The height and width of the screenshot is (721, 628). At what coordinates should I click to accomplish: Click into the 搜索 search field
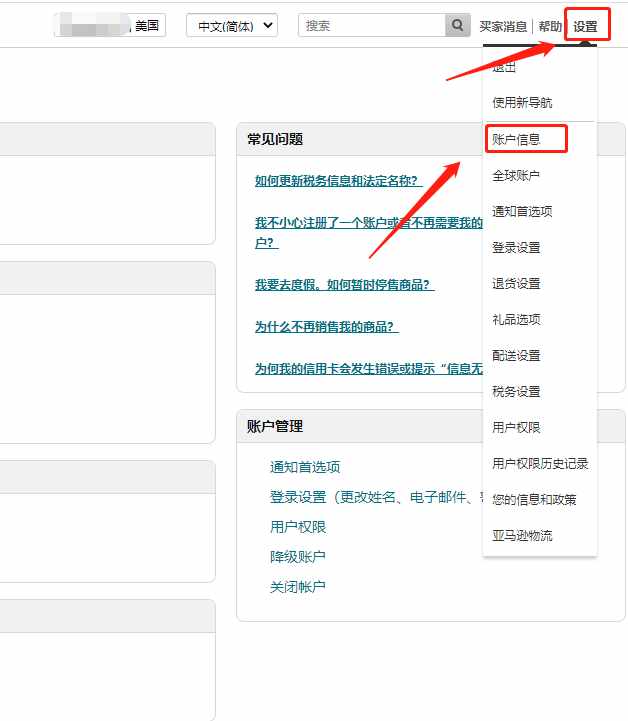pyautogui.click(x=372, y=25)
